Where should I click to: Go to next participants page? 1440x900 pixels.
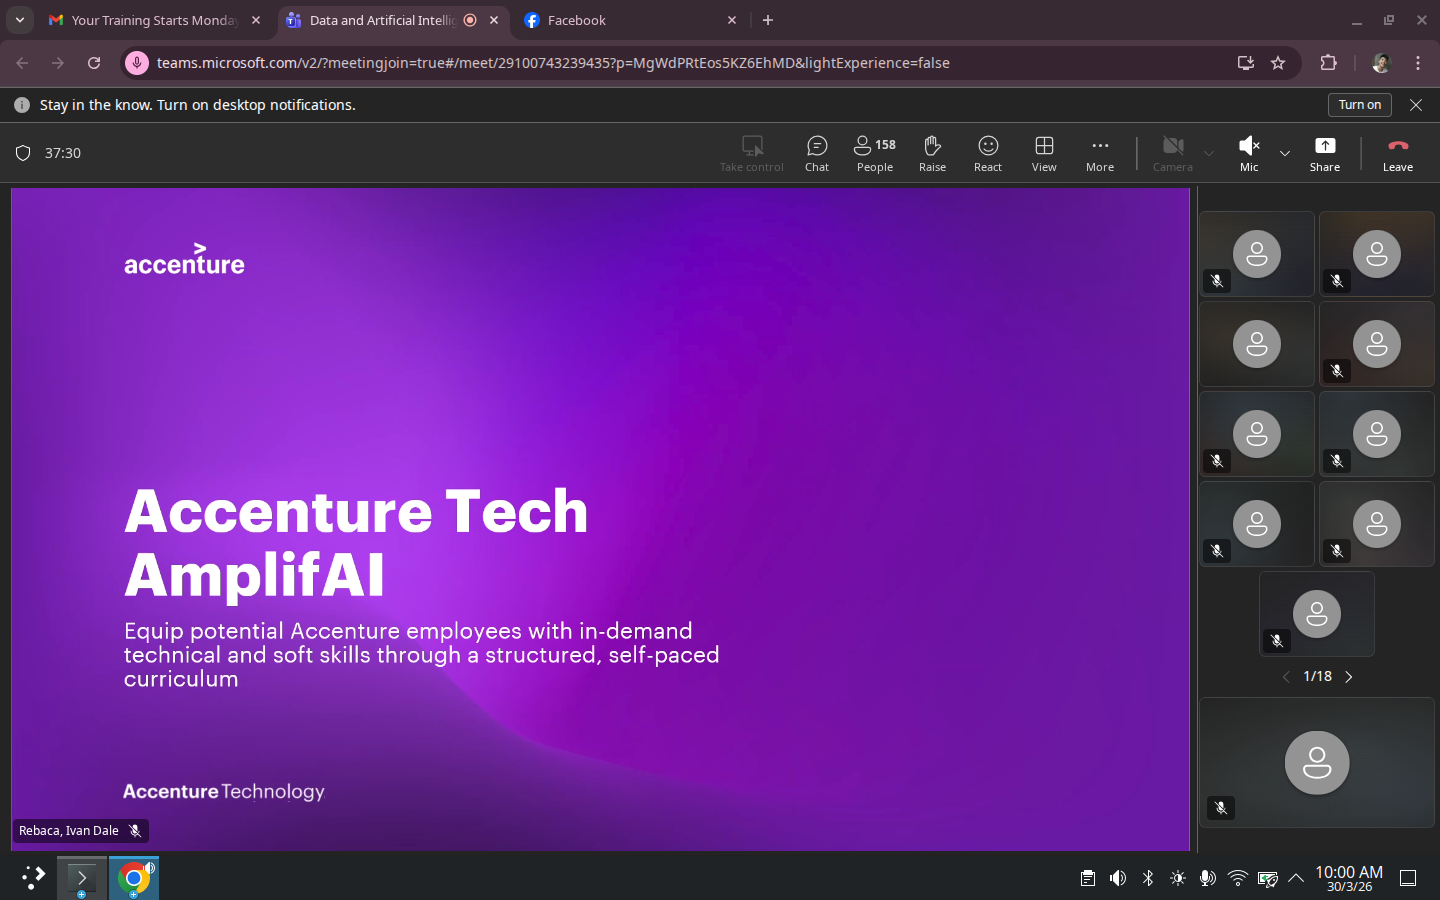1349,677
